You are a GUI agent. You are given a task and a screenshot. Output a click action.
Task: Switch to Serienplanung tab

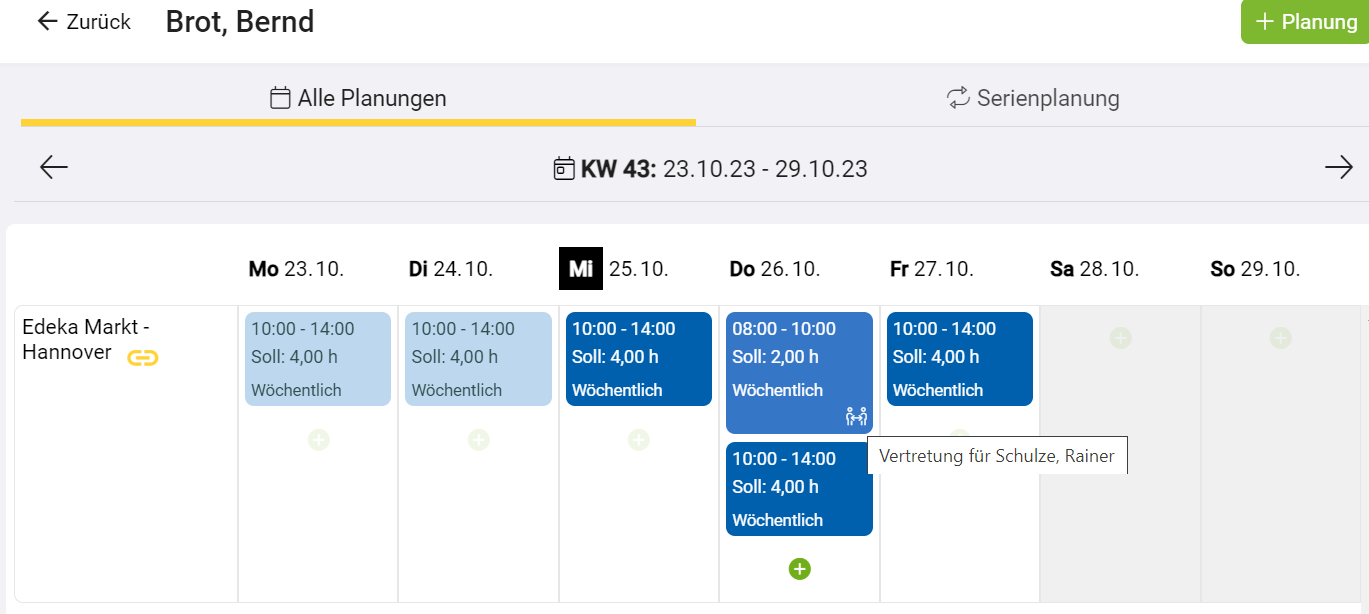click(x=1032, y=98)
